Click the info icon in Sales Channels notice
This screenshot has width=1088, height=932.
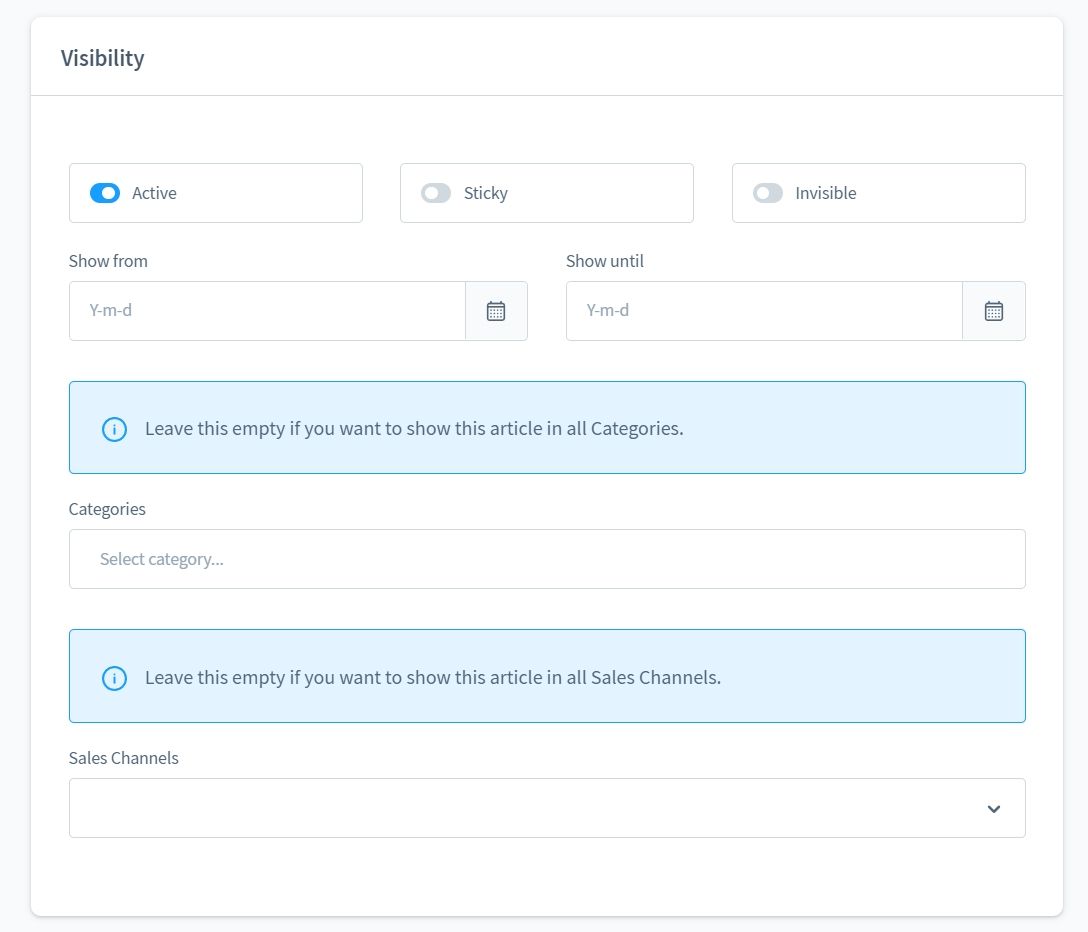click(115, 678)
